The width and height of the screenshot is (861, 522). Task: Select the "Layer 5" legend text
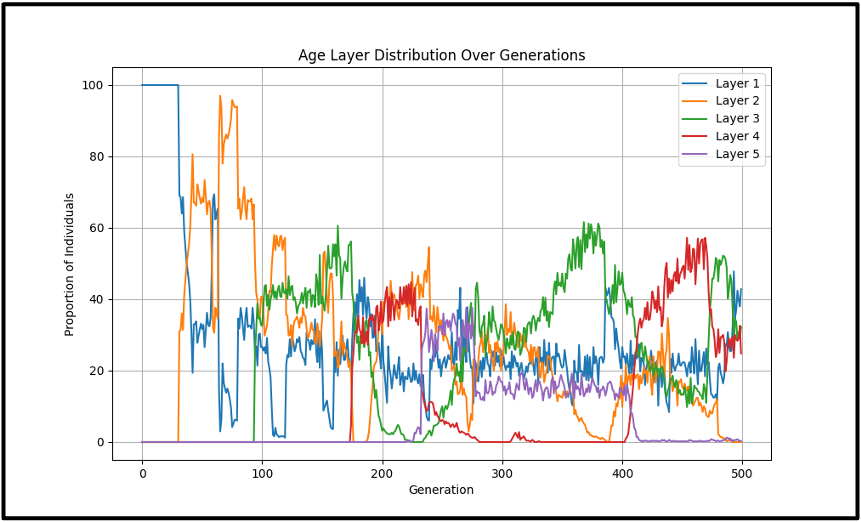(x=737, y=155)
